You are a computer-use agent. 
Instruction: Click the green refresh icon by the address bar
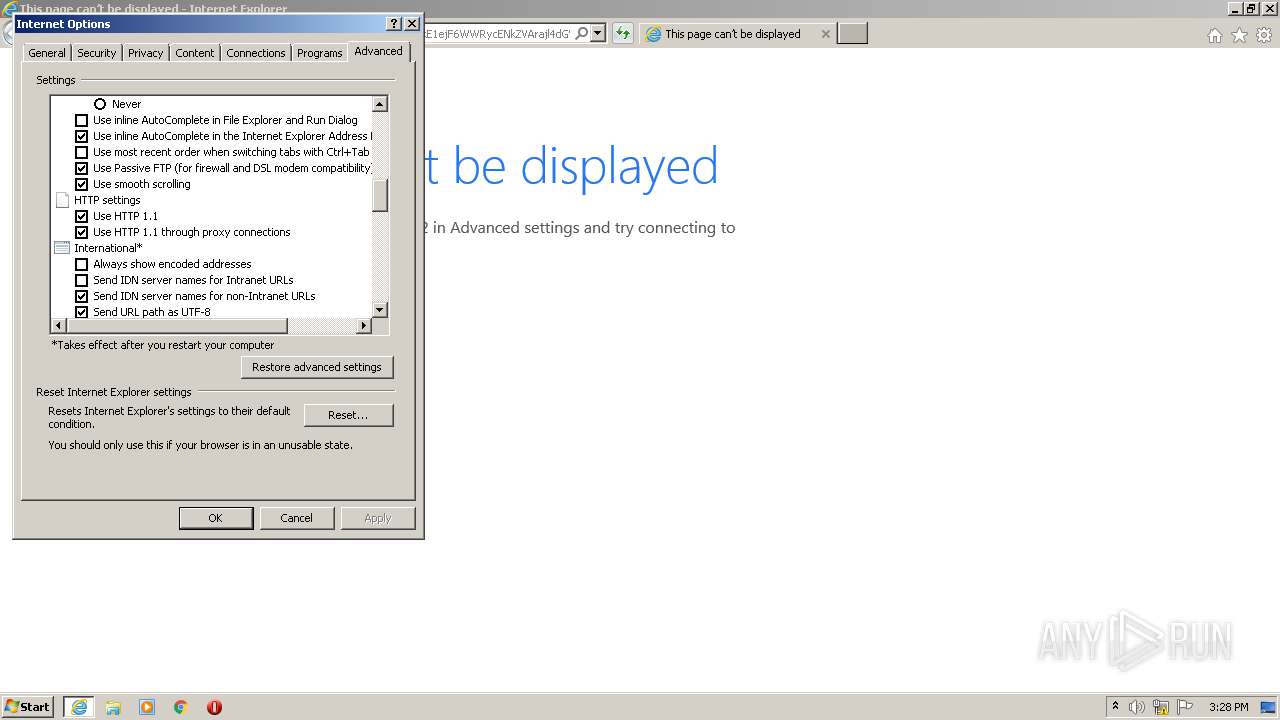point(623,33)
